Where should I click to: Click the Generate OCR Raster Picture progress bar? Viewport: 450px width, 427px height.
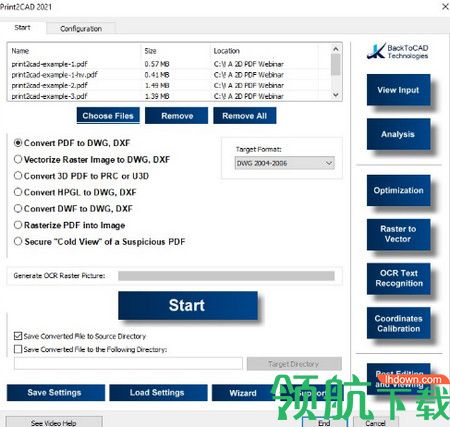[x=226, y=276]
